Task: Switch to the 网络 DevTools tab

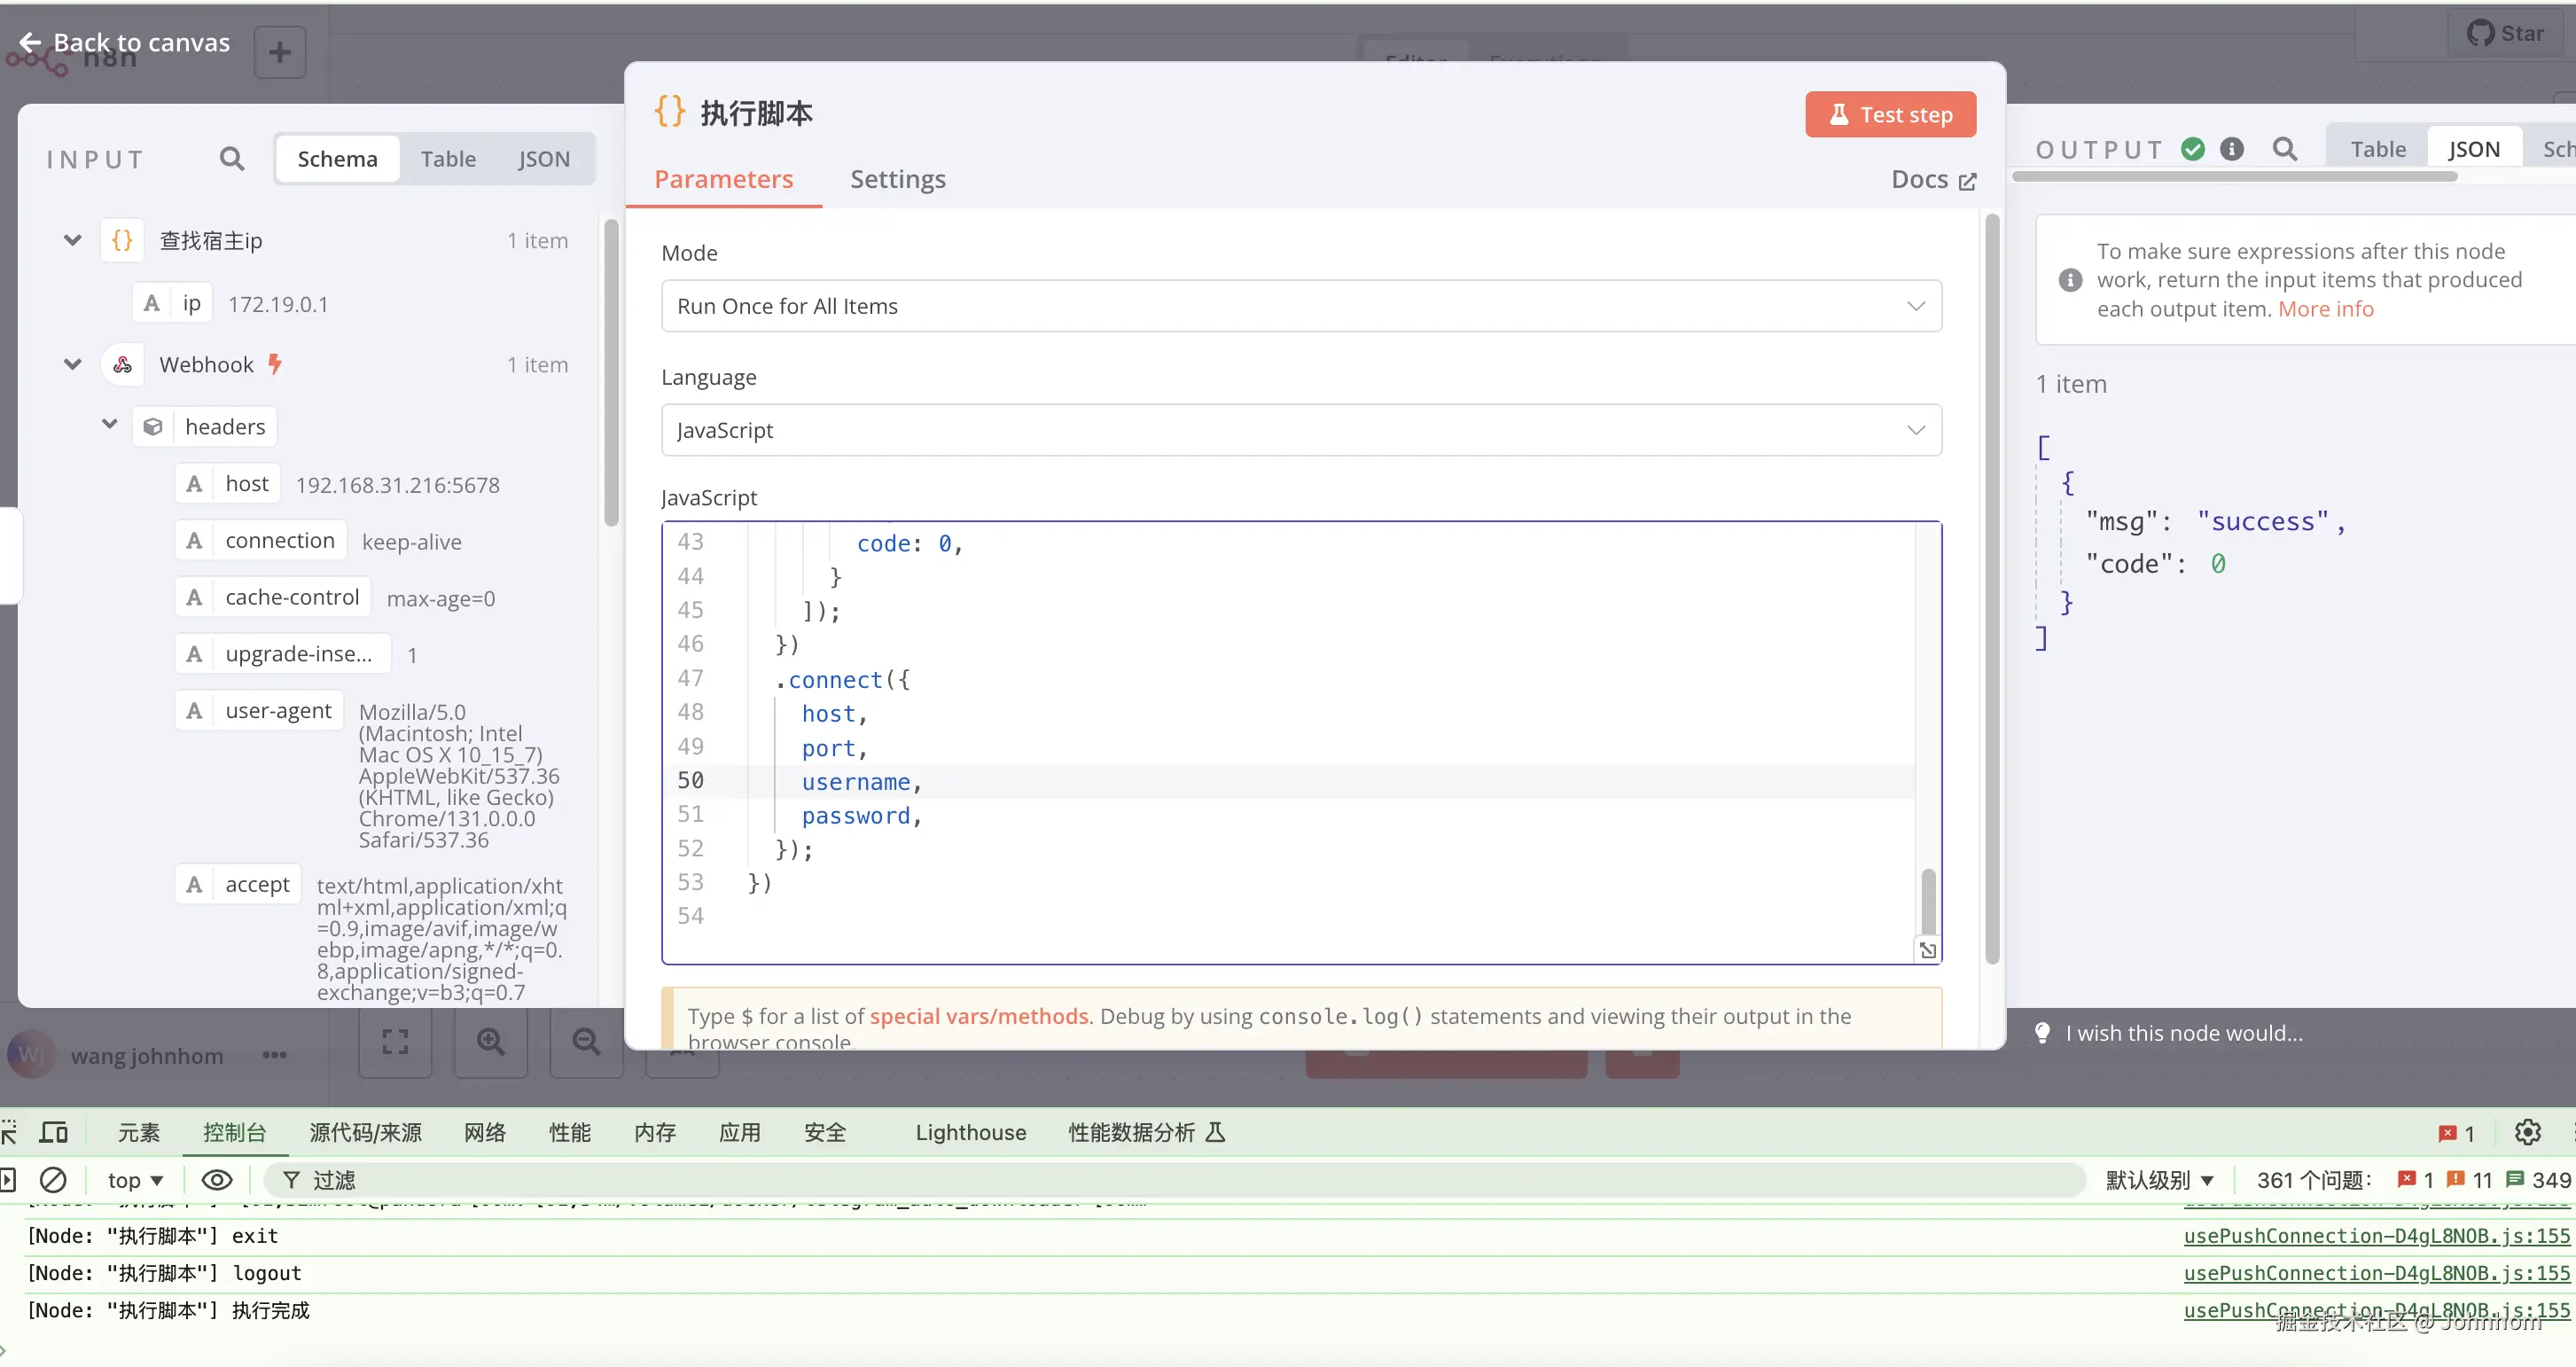Action: [x=484, y=1132]
